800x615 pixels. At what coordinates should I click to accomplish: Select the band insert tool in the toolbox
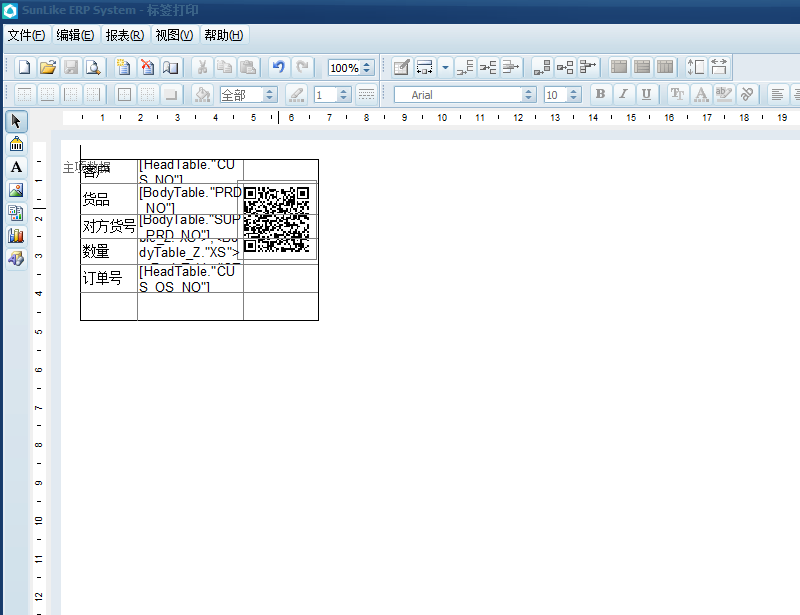pyautogui.click(x=16, y=144)
